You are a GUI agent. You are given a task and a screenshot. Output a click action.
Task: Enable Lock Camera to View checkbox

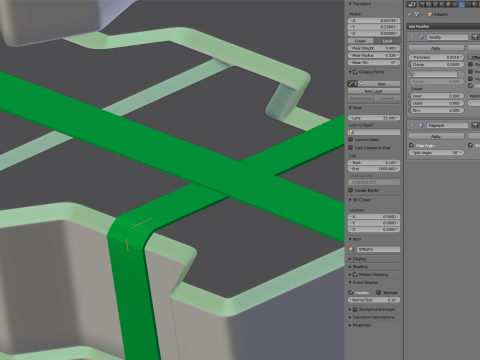(351, 148)
